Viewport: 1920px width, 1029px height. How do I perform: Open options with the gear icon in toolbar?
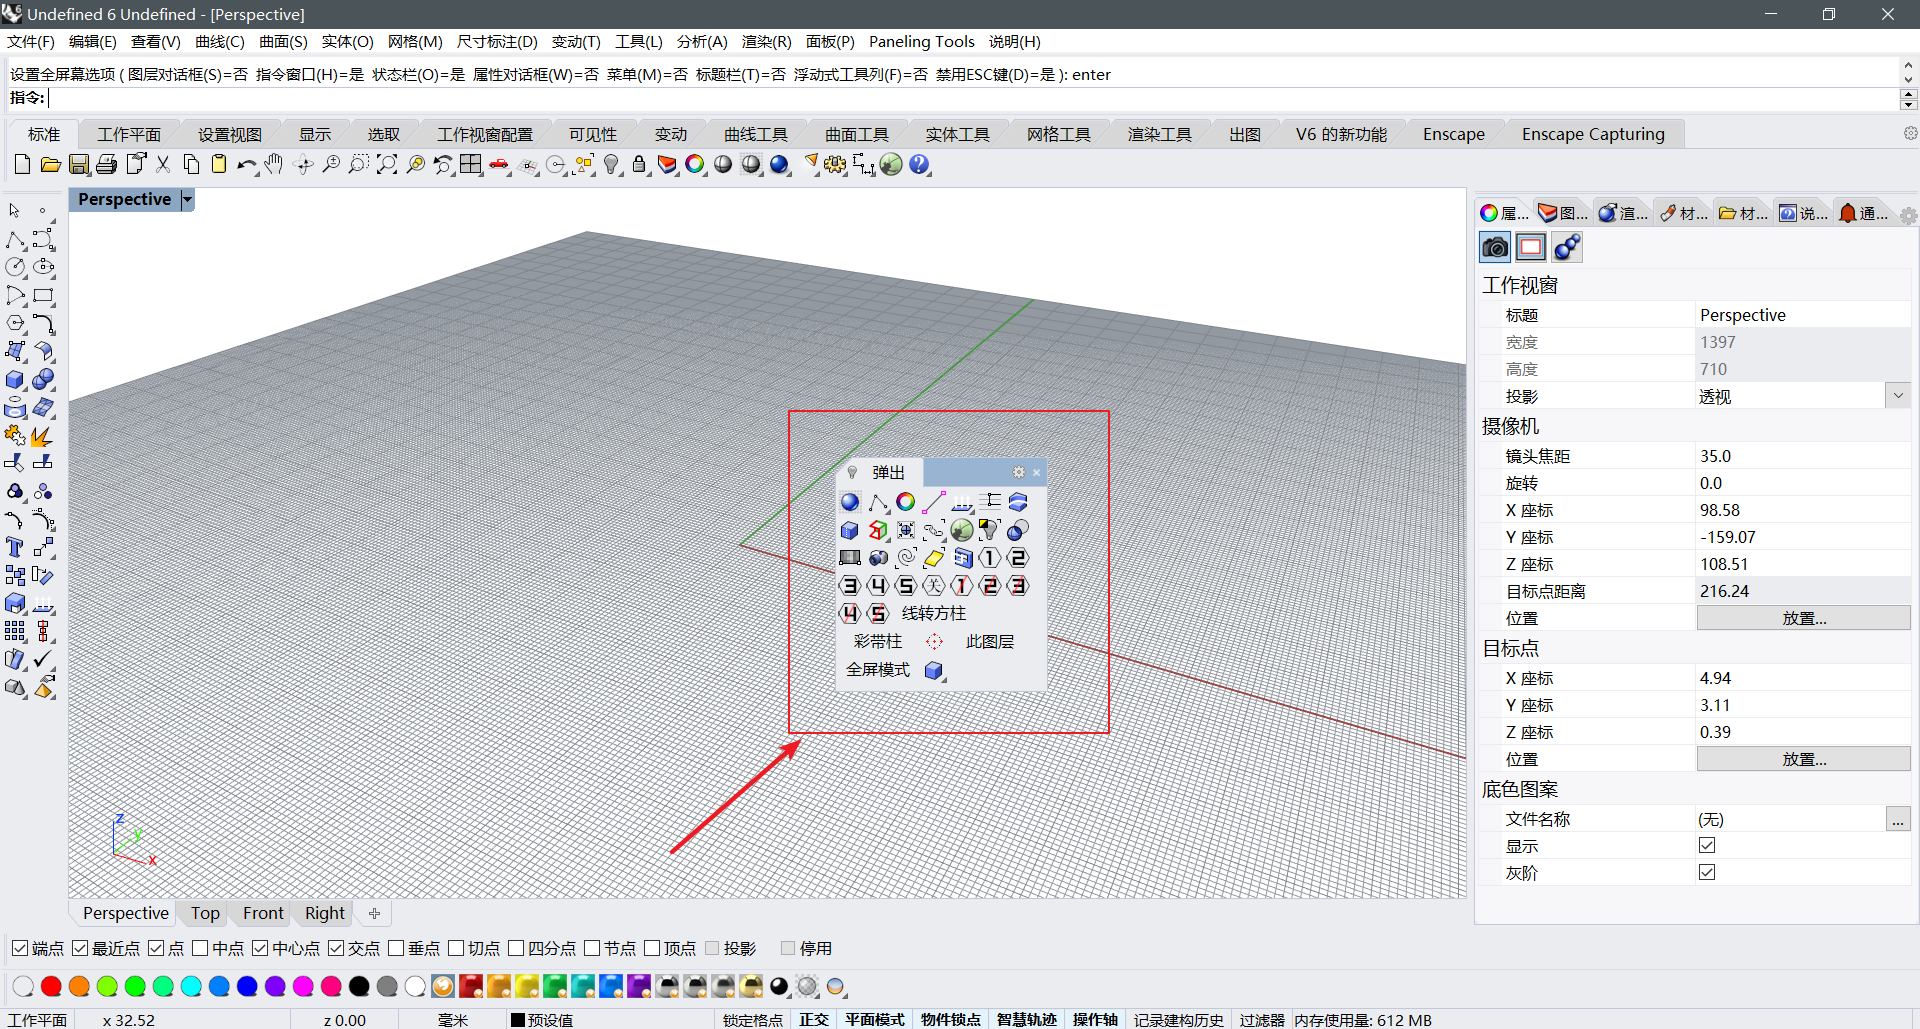(835, 165)
